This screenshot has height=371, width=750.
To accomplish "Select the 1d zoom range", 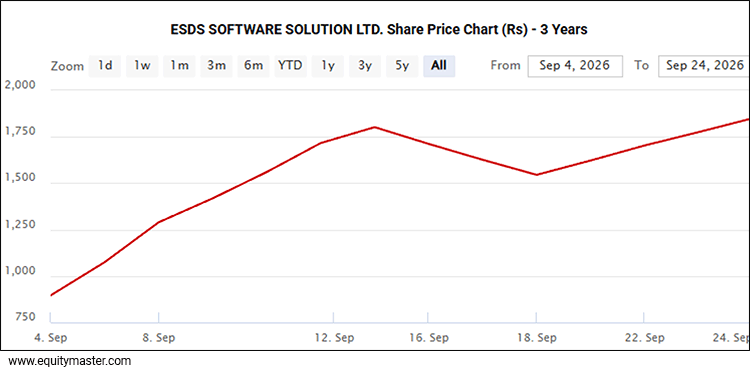I will pos(105,66).
